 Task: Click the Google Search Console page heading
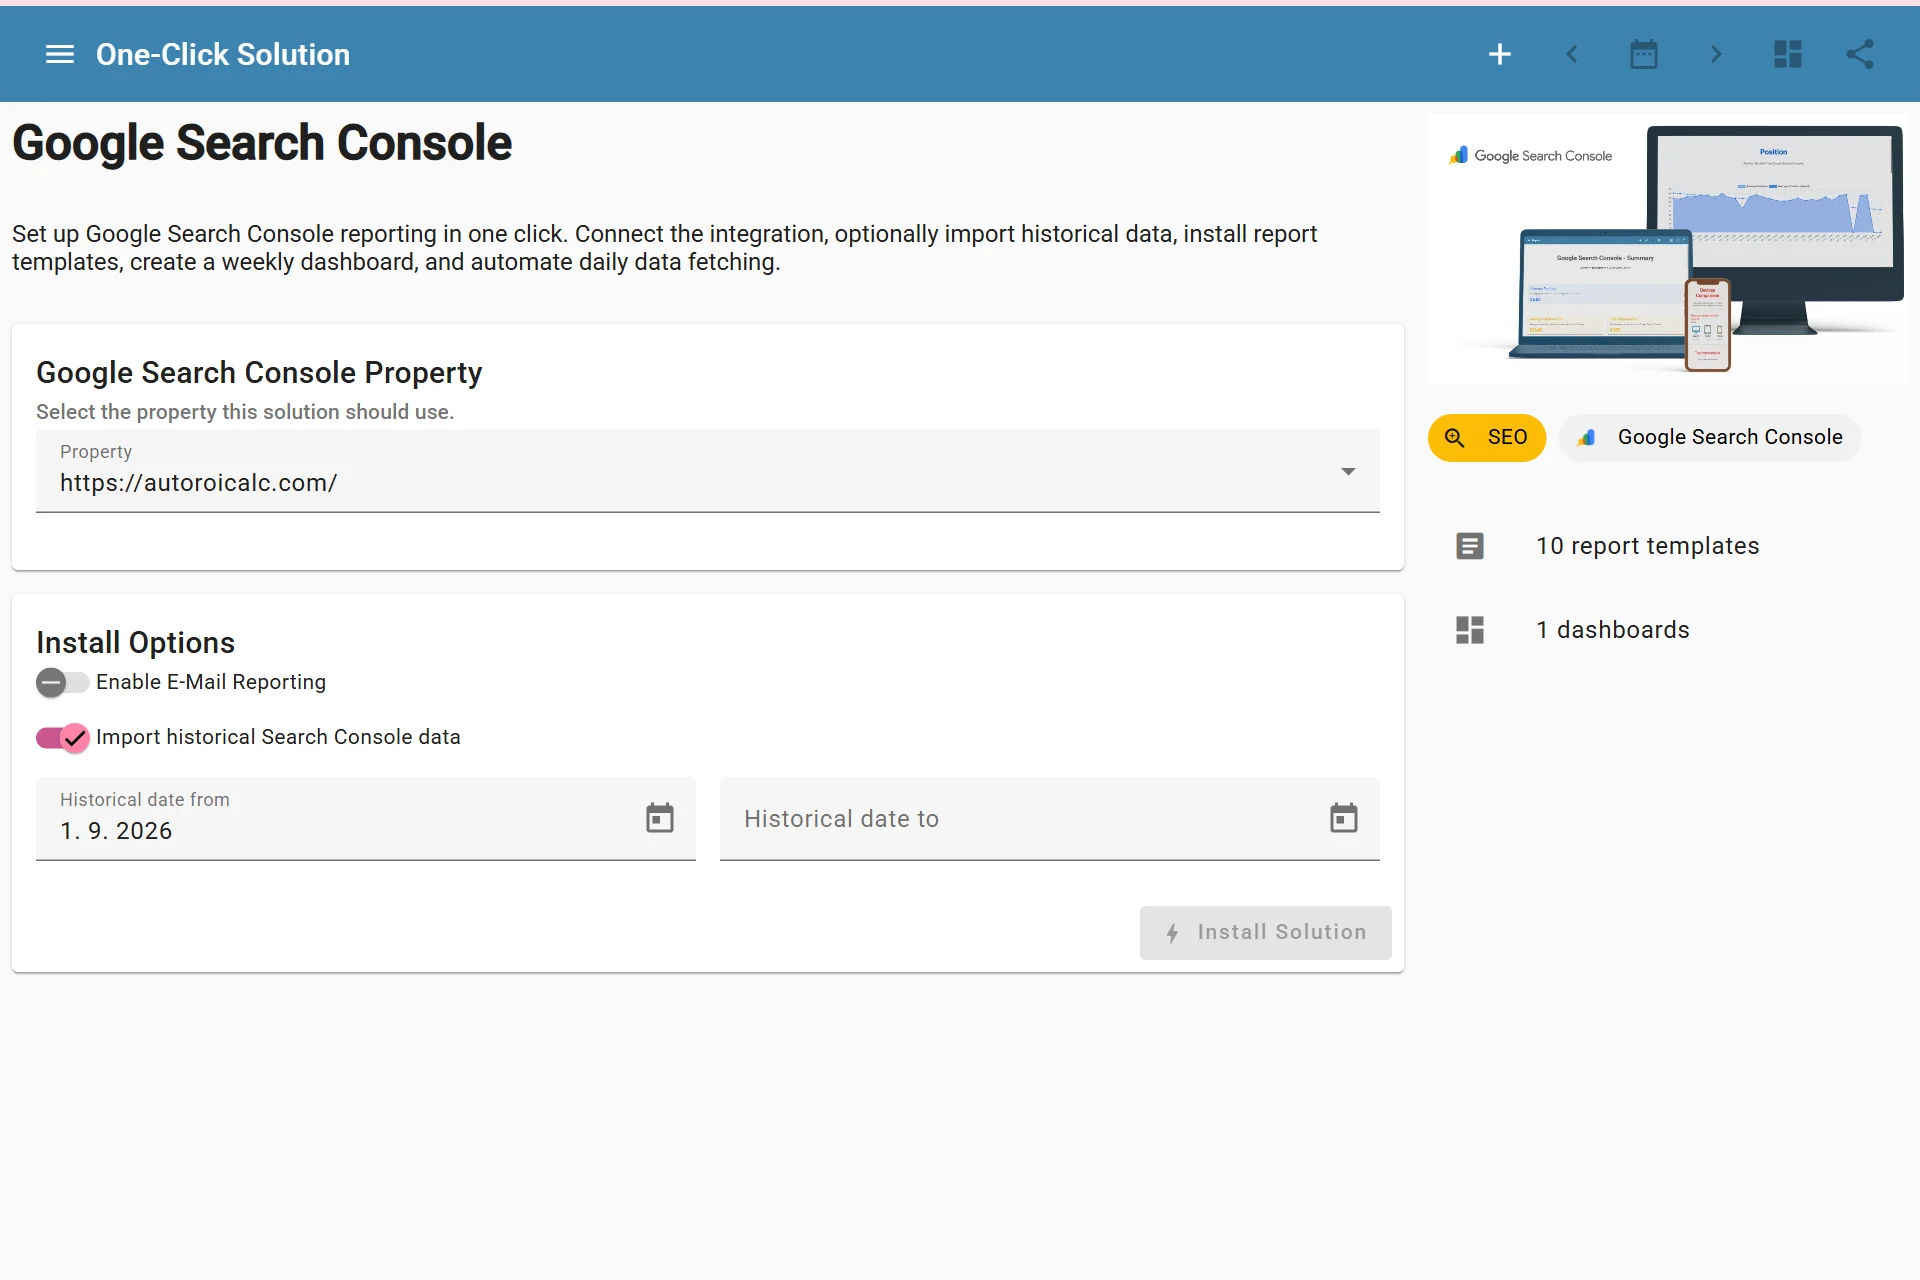[262, 142]
